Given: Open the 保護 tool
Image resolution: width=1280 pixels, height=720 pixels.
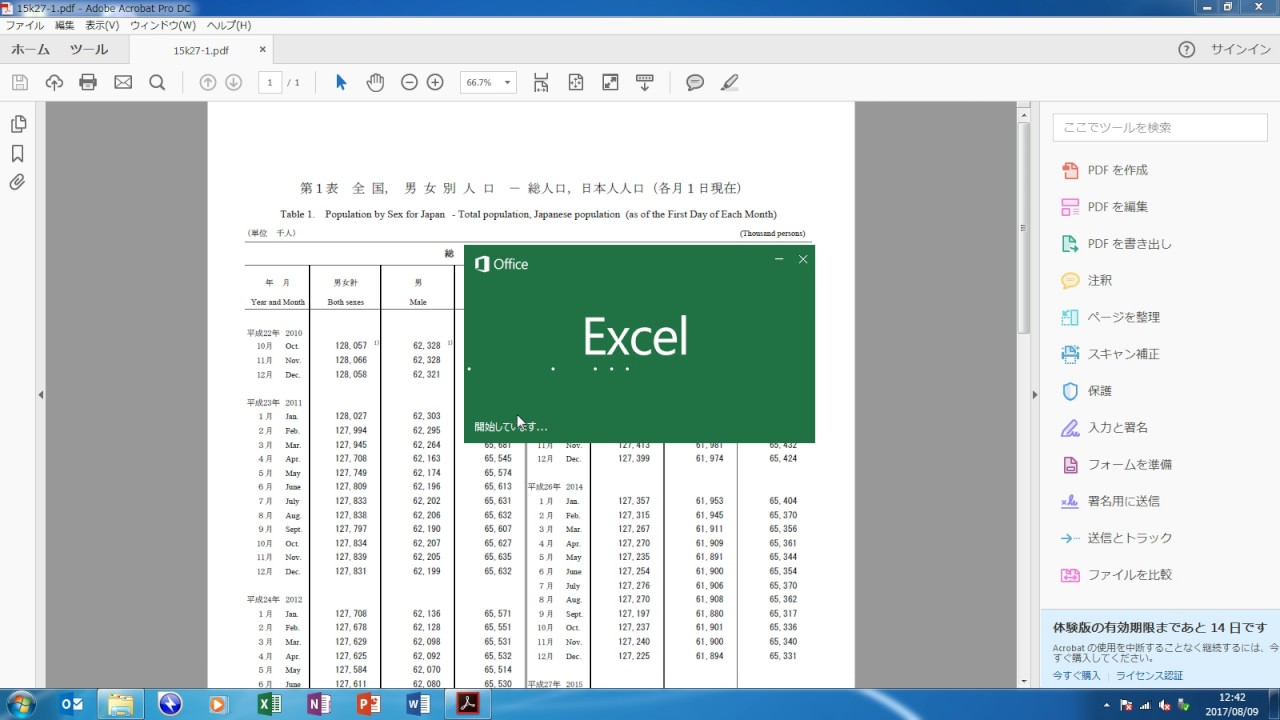Looking at the screenshot, I should (1100, 391).
